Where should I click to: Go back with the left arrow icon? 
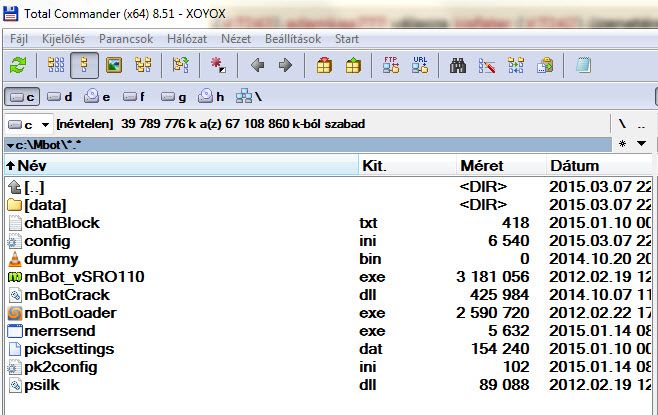[257, 65]
